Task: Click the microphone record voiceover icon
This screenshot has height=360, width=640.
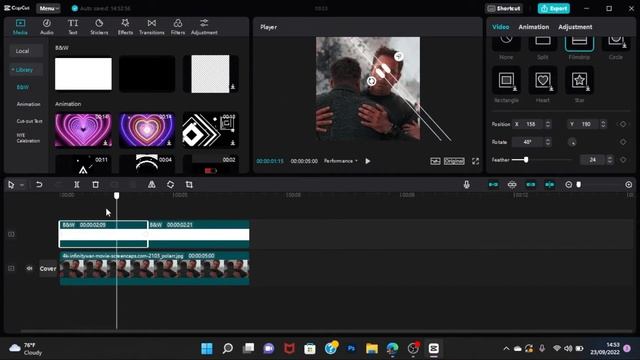Action: 467,184
